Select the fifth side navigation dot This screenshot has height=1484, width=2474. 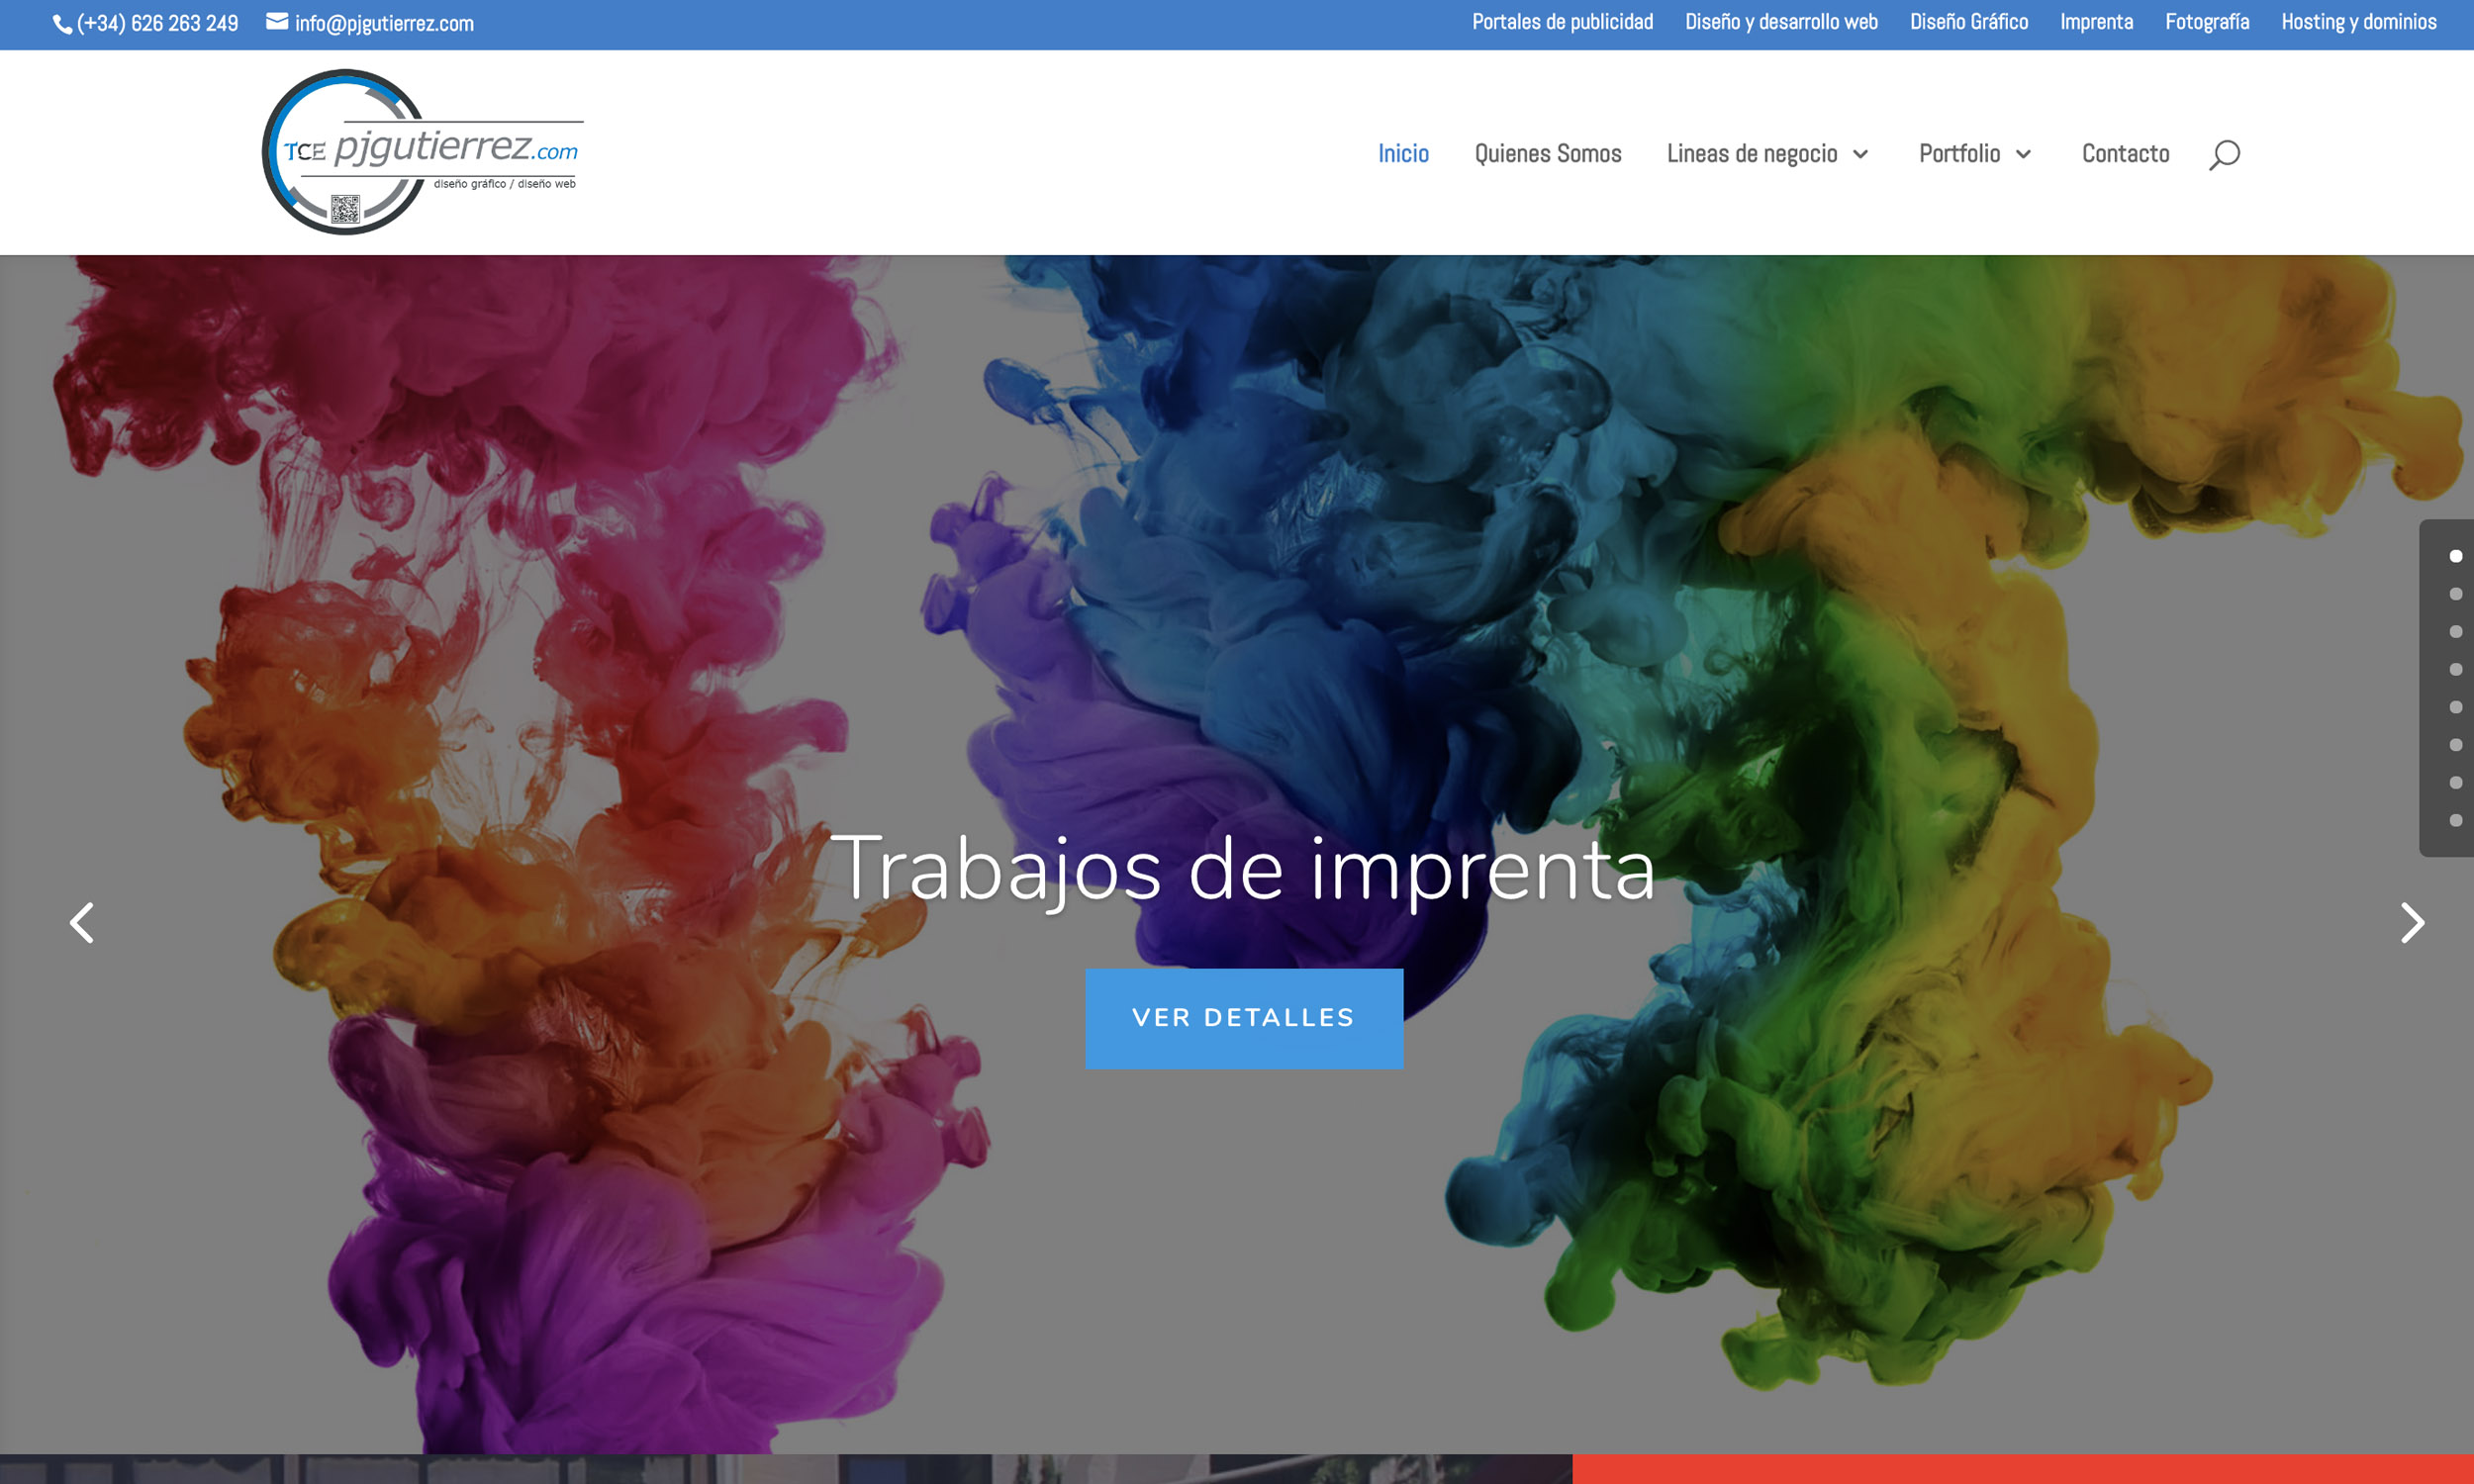2455,707
